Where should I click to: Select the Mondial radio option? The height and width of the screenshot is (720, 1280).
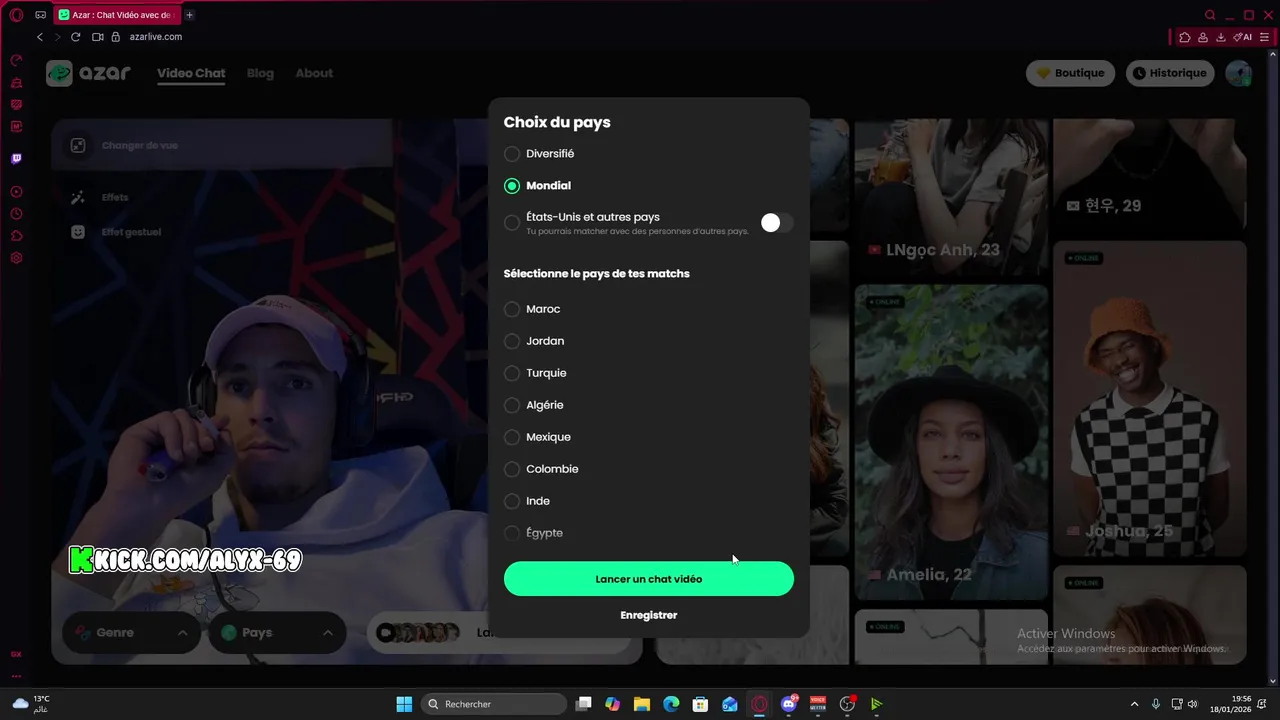[512, 186]
